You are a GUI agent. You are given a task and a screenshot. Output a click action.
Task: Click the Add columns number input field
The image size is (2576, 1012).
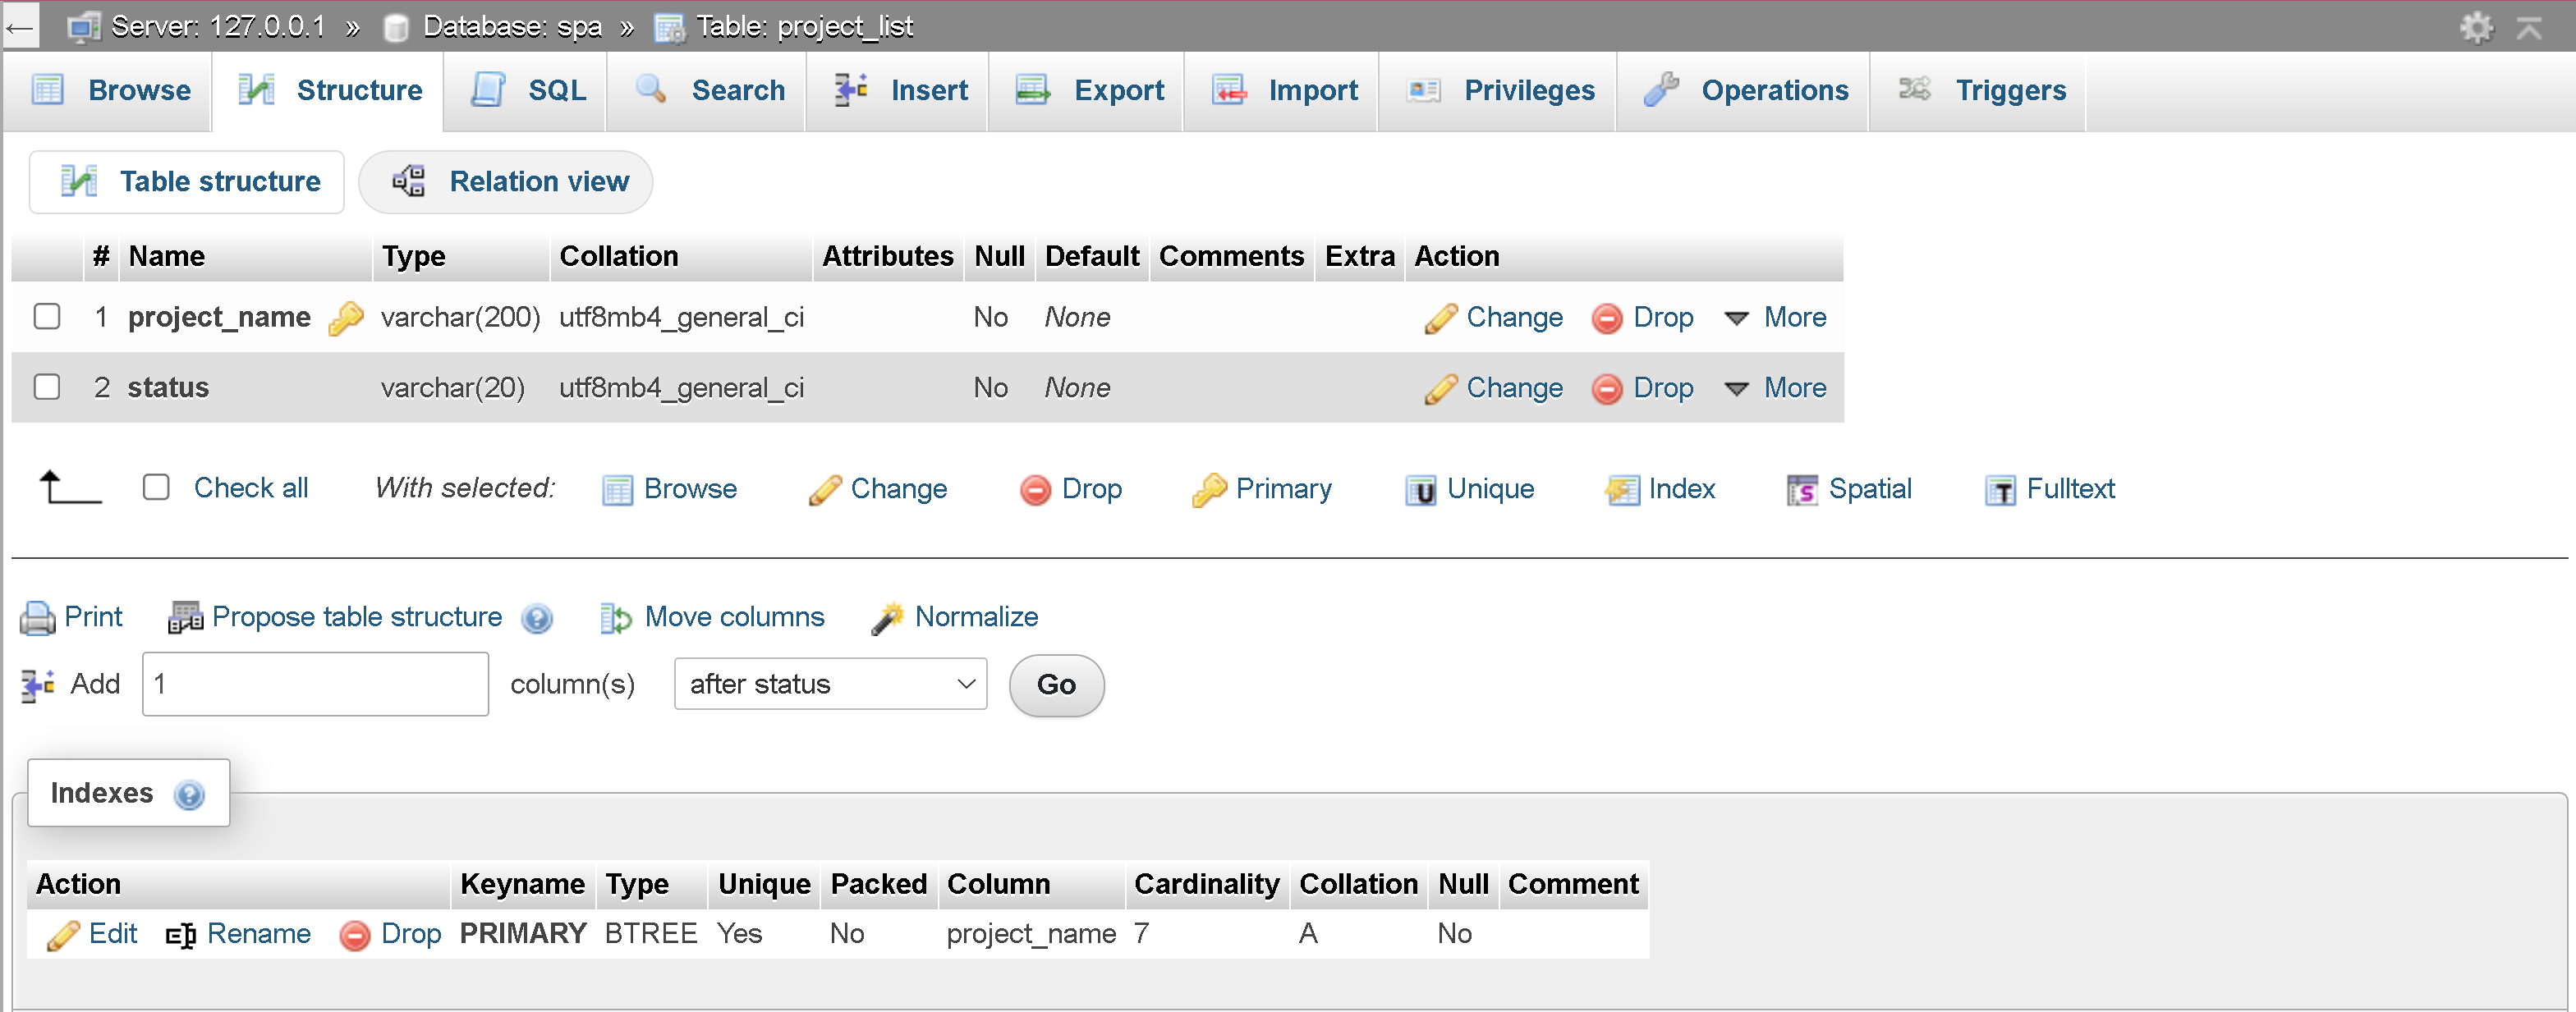coord(315,685)
